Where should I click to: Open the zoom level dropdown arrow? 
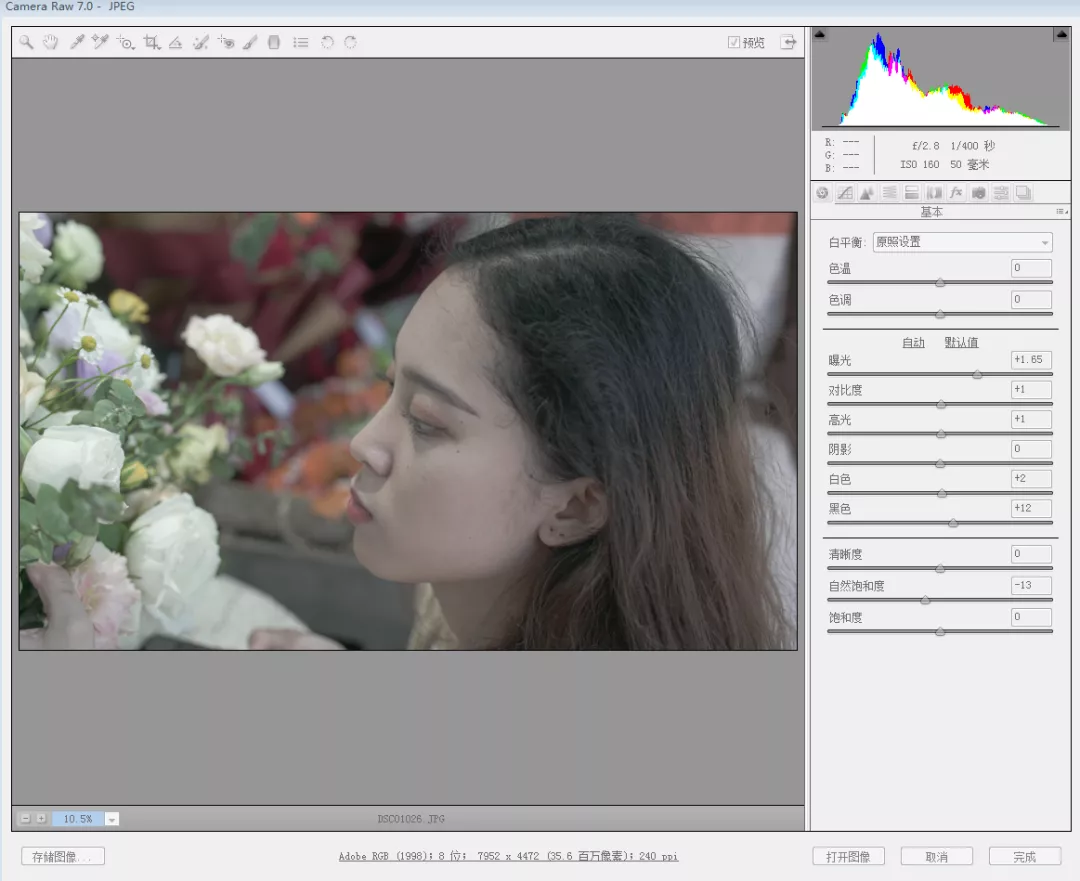tap(112, 819)
